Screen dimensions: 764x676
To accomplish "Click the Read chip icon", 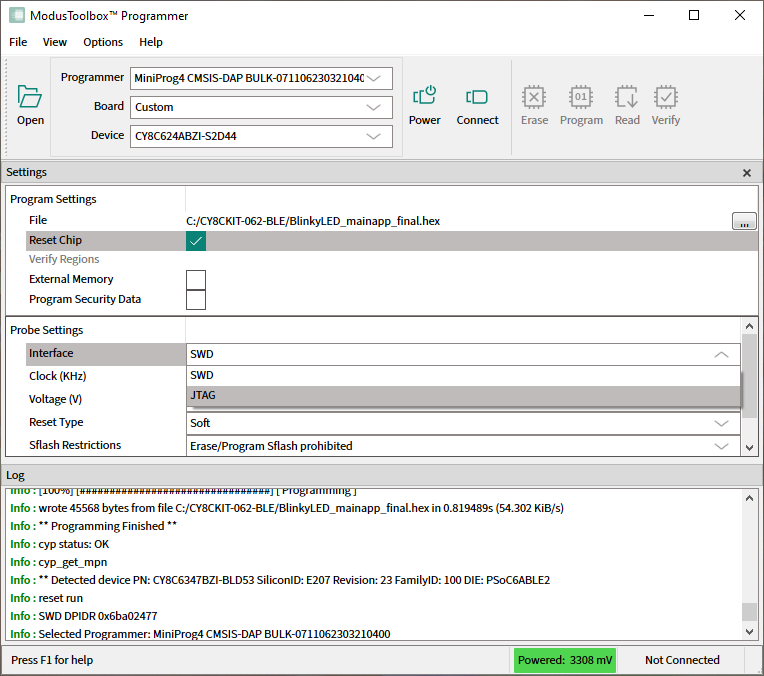I will coord(627,97).
